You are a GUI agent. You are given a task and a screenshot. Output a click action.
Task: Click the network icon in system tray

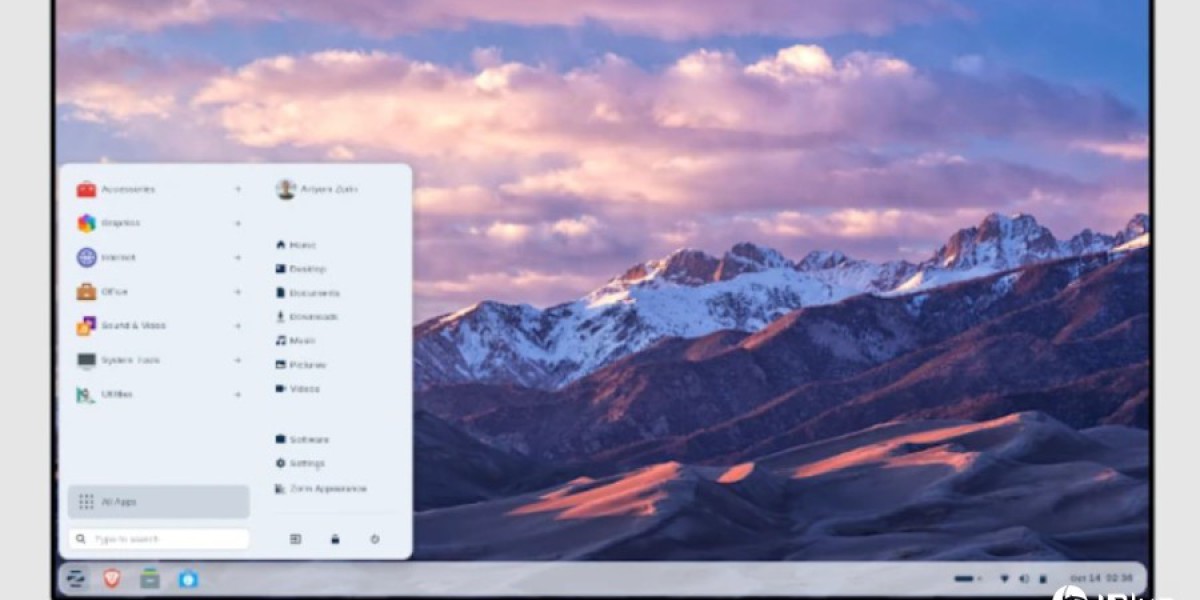point(1003,578)
